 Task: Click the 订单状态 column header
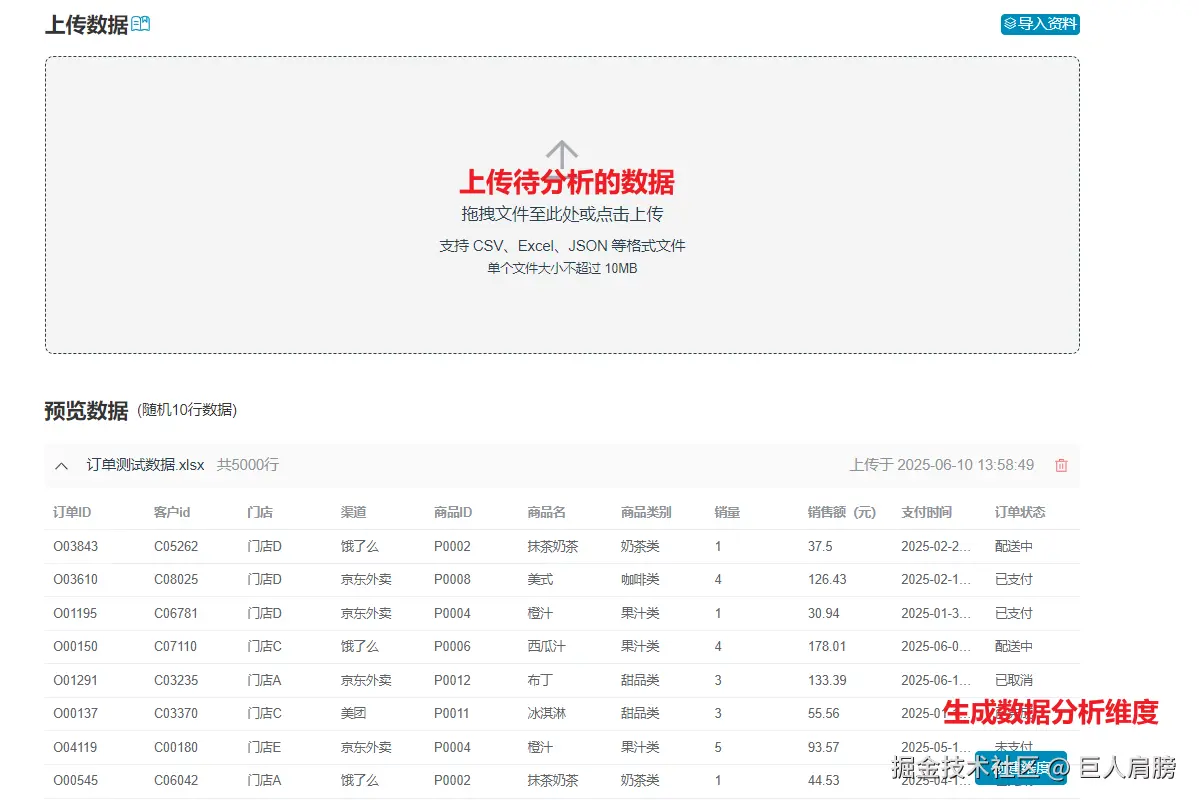(1019, 513)
